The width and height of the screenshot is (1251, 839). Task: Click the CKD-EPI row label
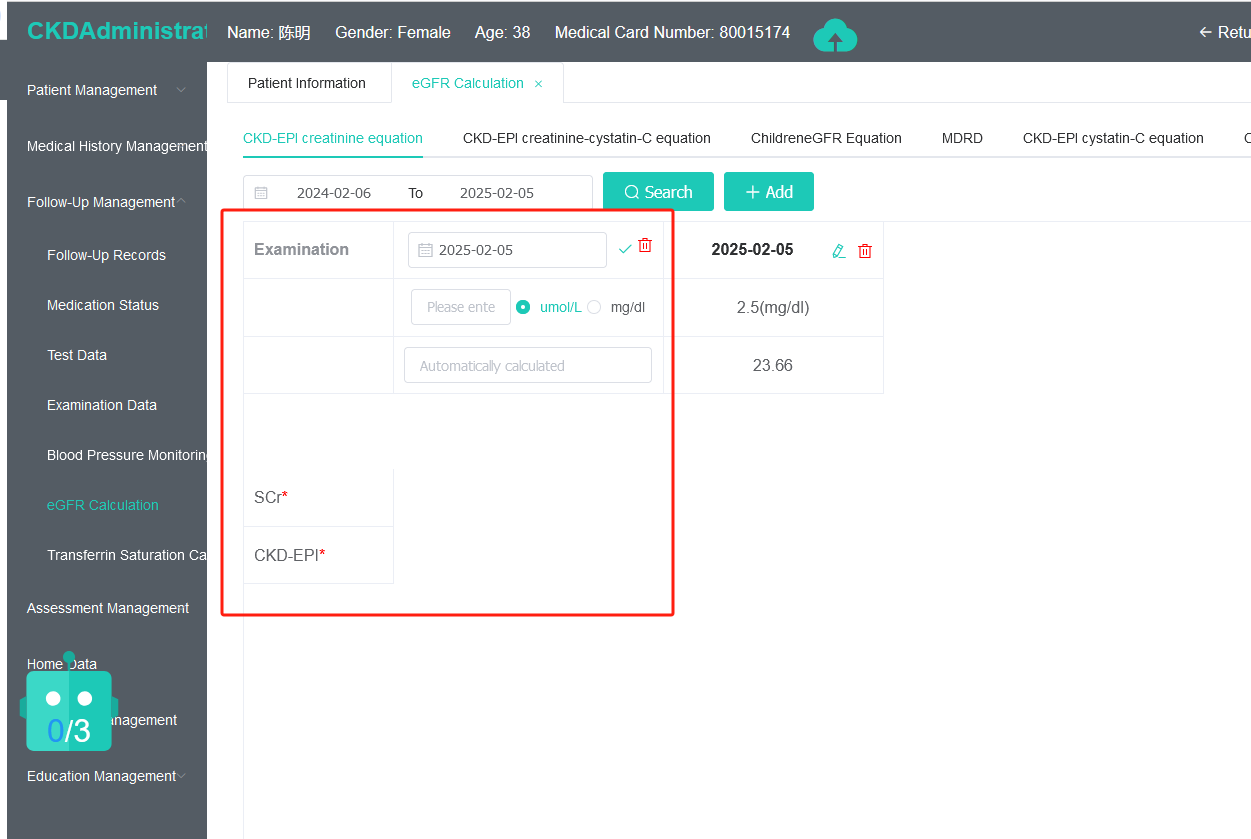(290, 555)
